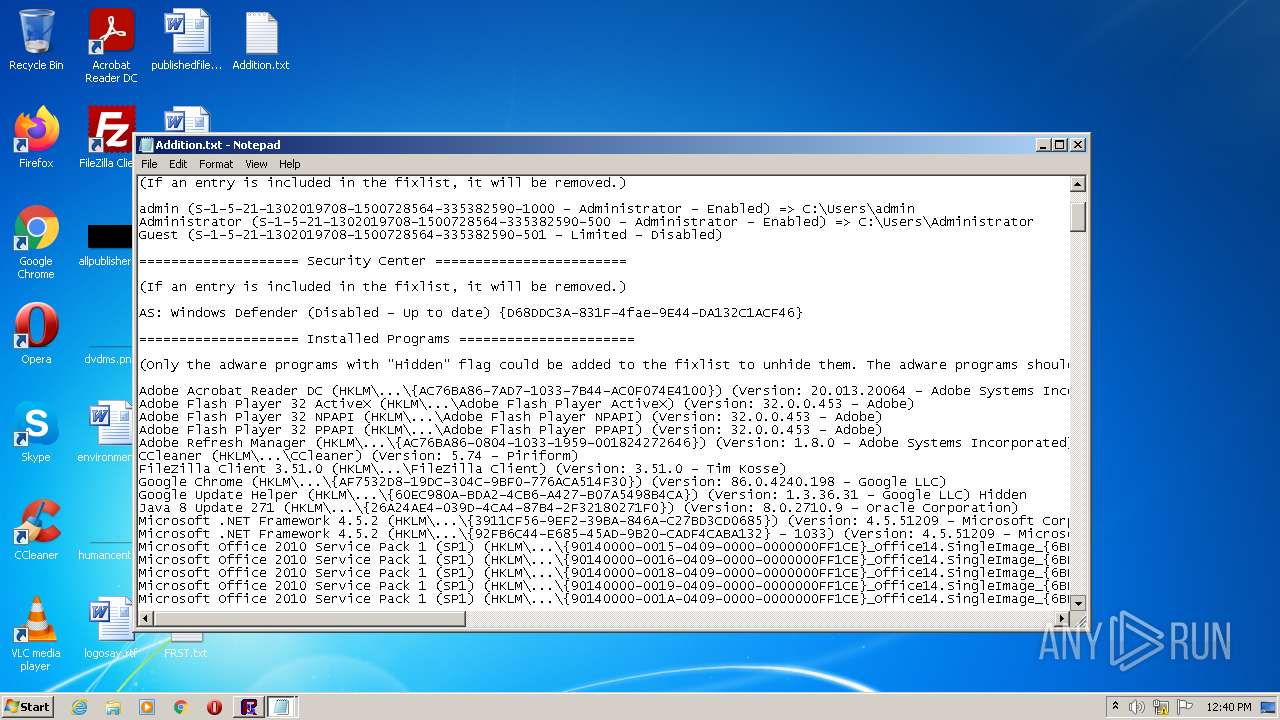Click horizontal scrollbar right arrow
The height and width of the screenshot is (720, 1280).
[1061, 619]
